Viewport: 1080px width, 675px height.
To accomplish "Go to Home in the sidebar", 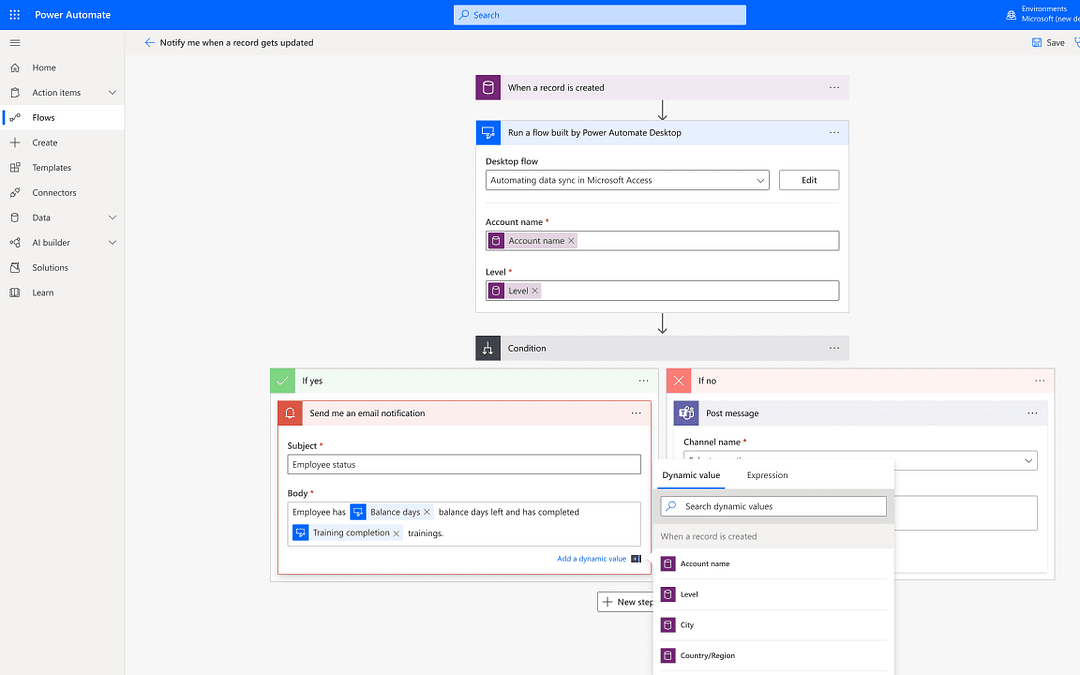I will tap(44, 68).
